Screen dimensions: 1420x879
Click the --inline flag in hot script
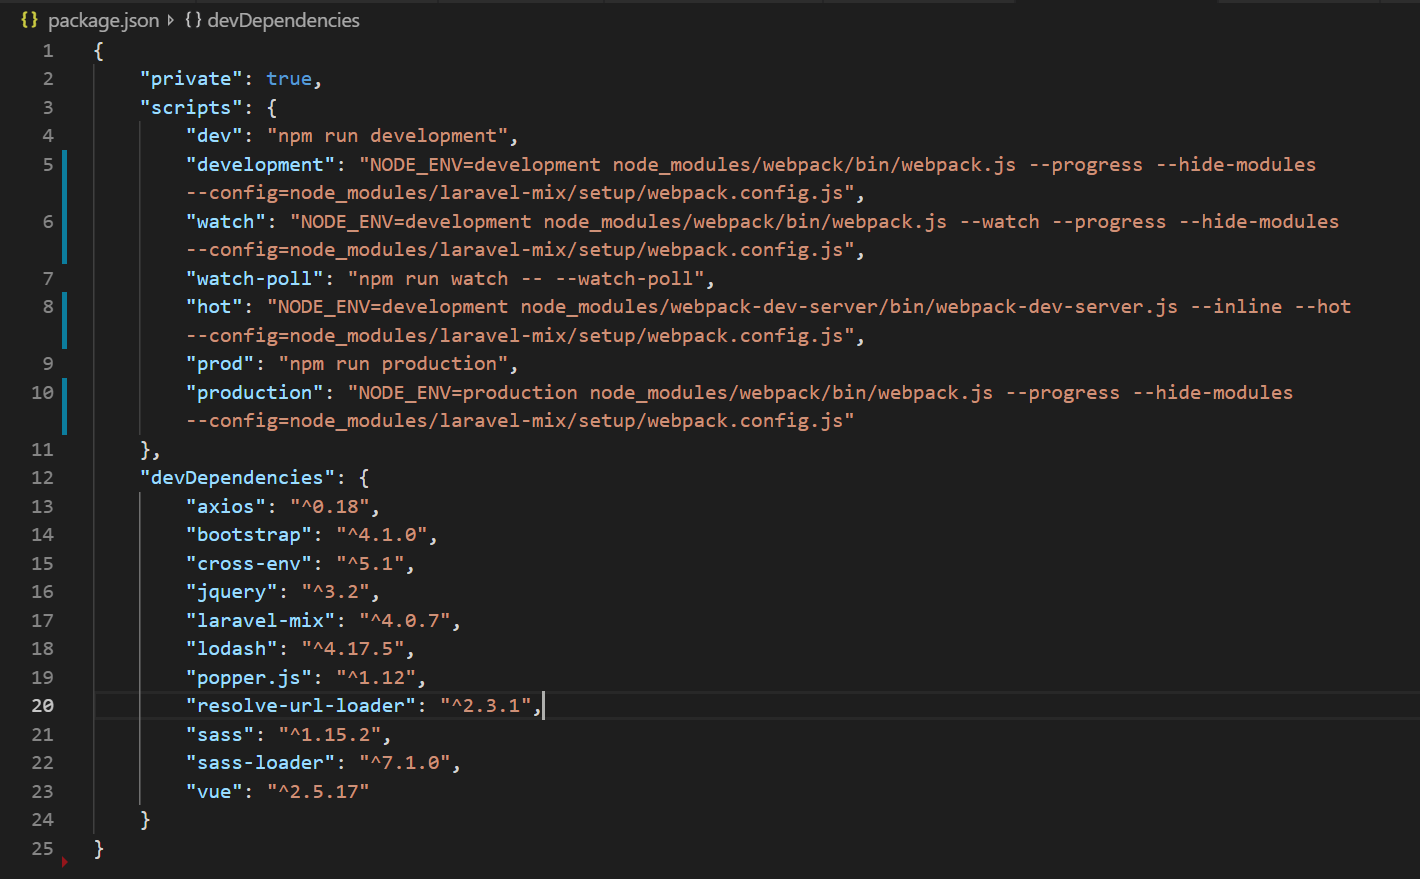[1236, 307]
